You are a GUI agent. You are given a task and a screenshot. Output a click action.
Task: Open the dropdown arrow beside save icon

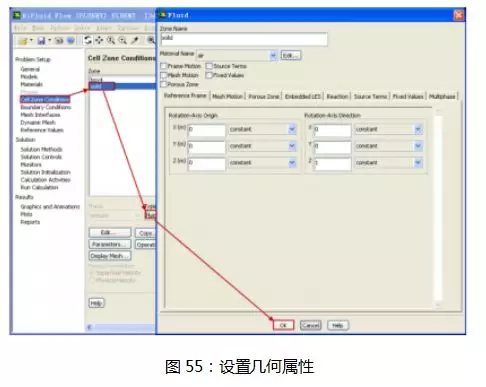tap(49, 40)
